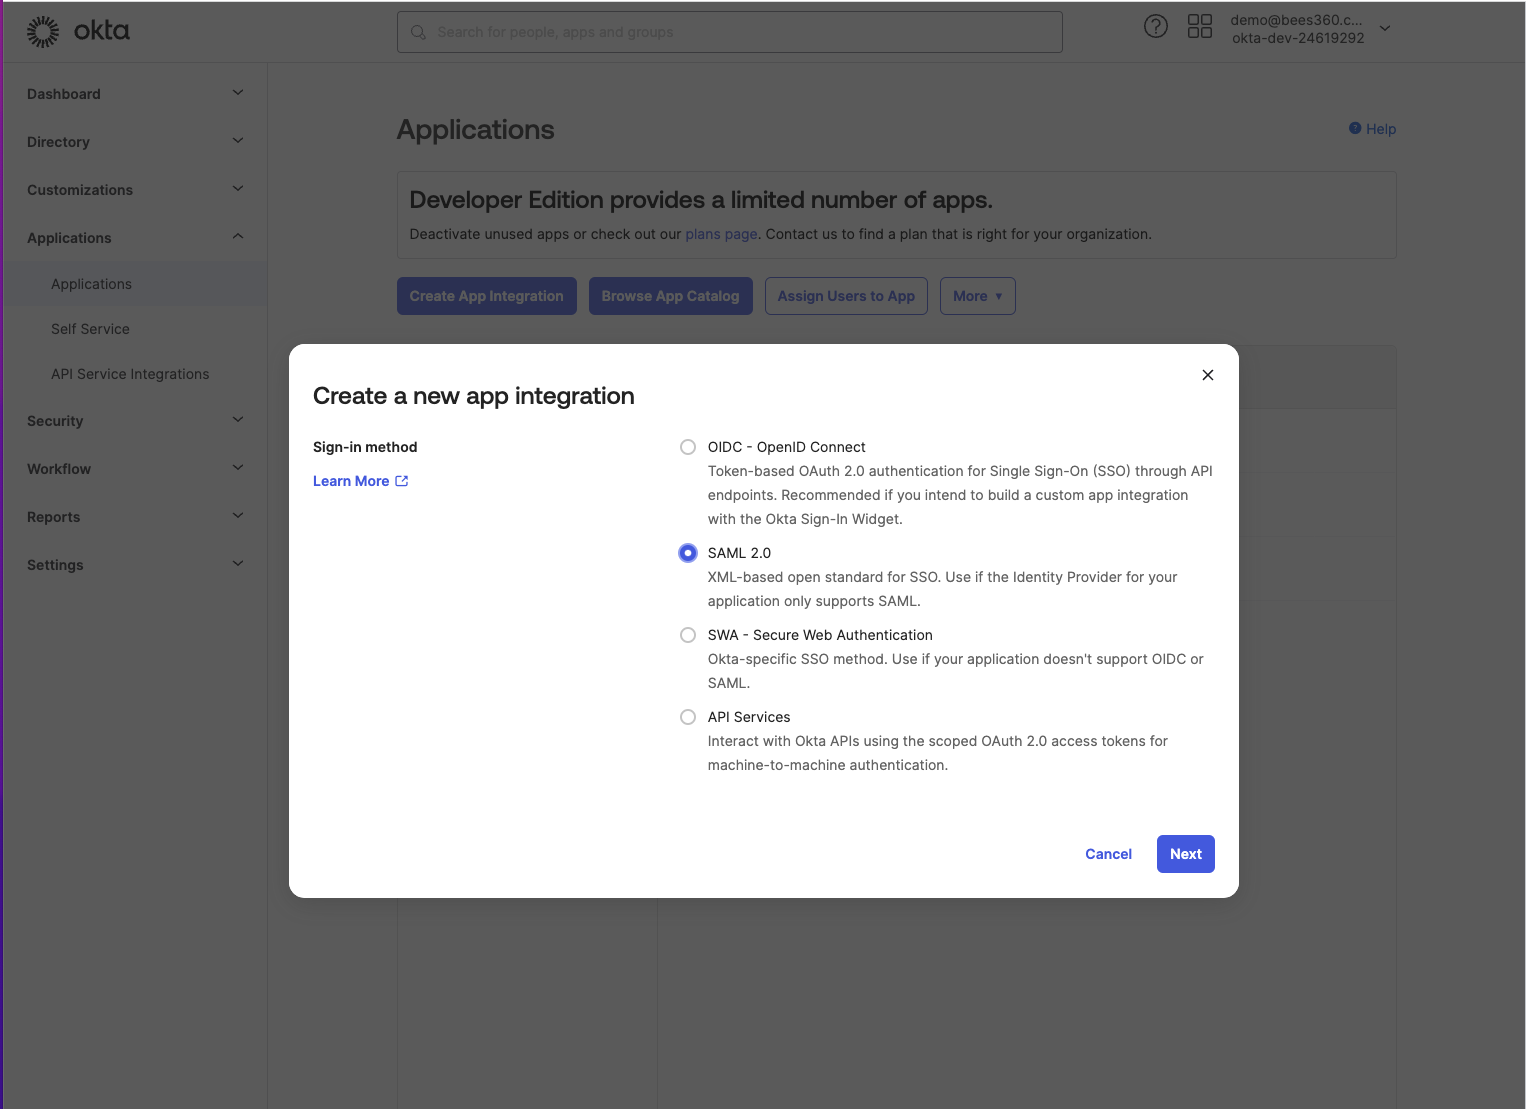Click the Dashboard sidebar label
The image size is (1526, 1109).
tap(64, 94)
